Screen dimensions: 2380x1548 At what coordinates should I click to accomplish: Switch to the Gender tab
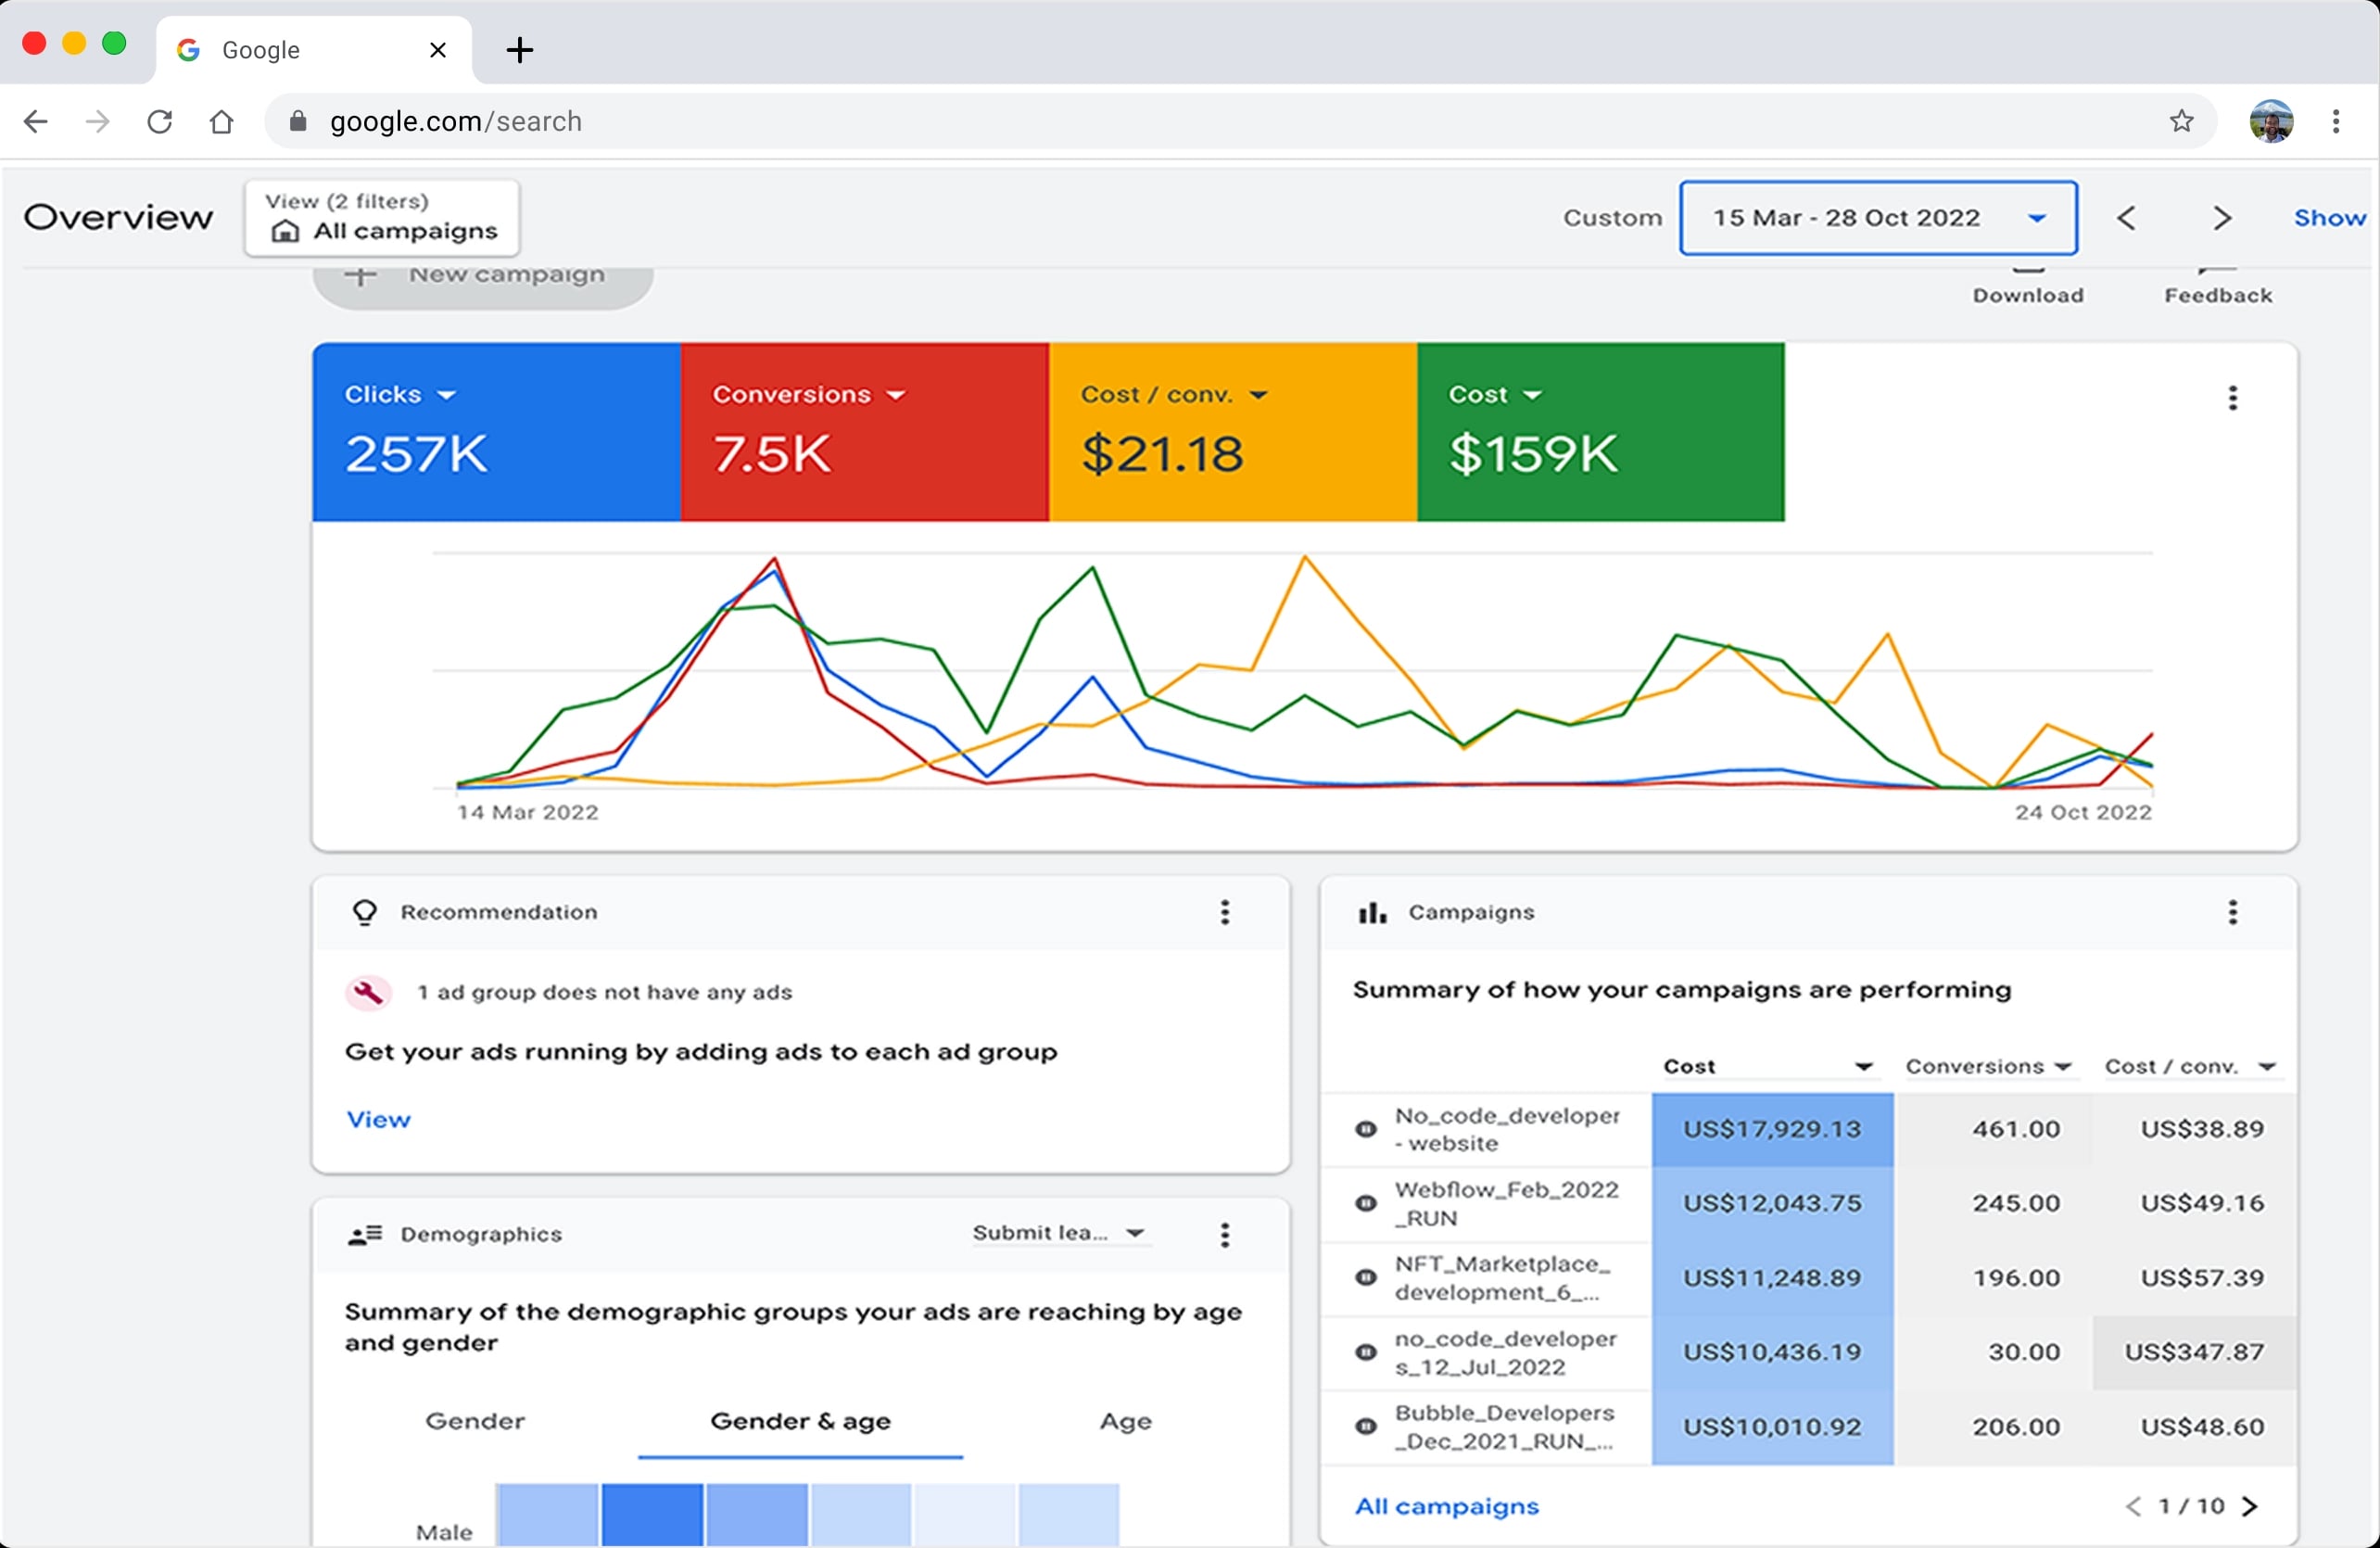tap(475, 1421)
